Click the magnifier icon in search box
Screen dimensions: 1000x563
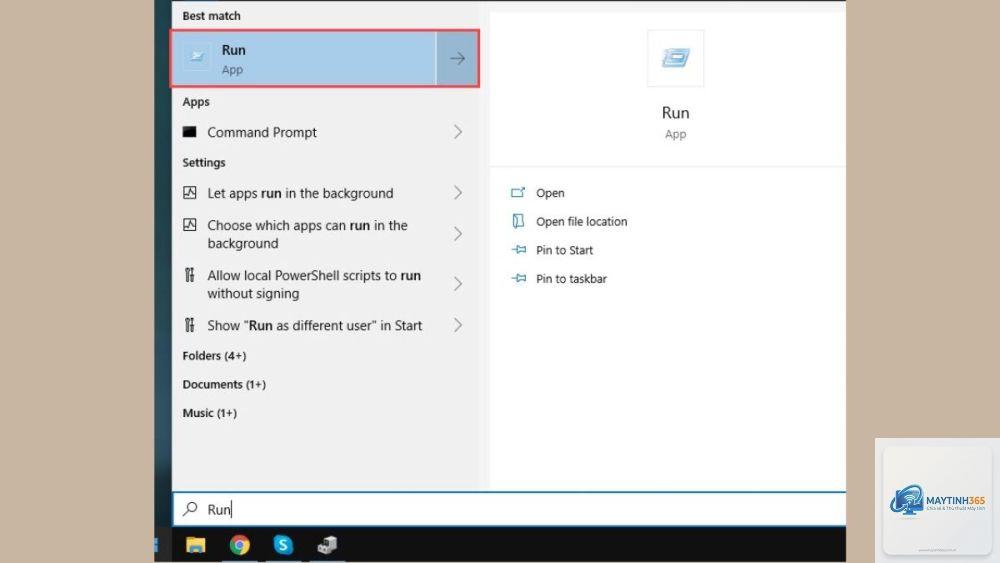pyautogui.click(x=190, y=509)
